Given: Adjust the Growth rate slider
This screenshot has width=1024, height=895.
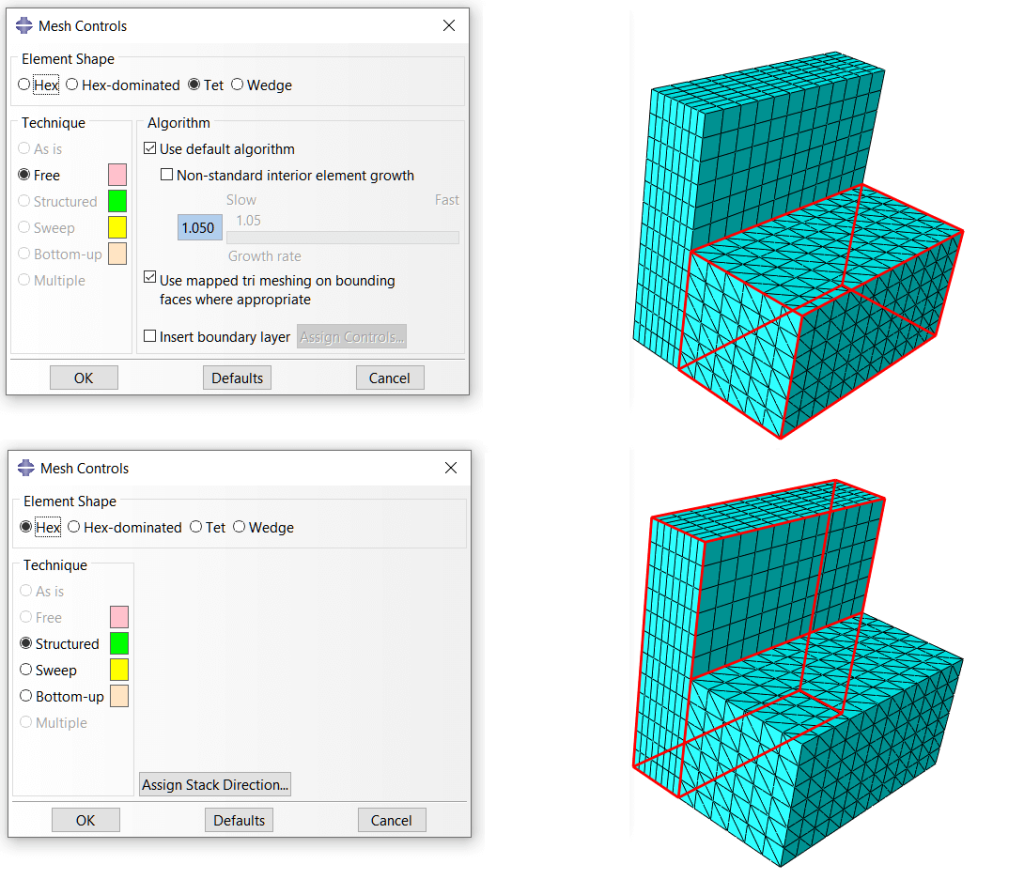Looking at the screenshot, I should [x=343, y=237].
